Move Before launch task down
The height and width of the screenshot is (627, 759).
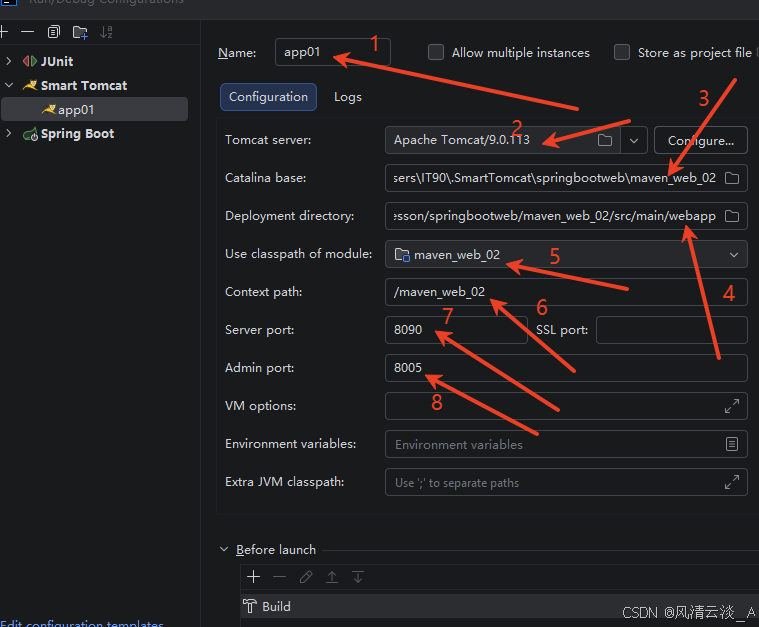pos(358,577)
